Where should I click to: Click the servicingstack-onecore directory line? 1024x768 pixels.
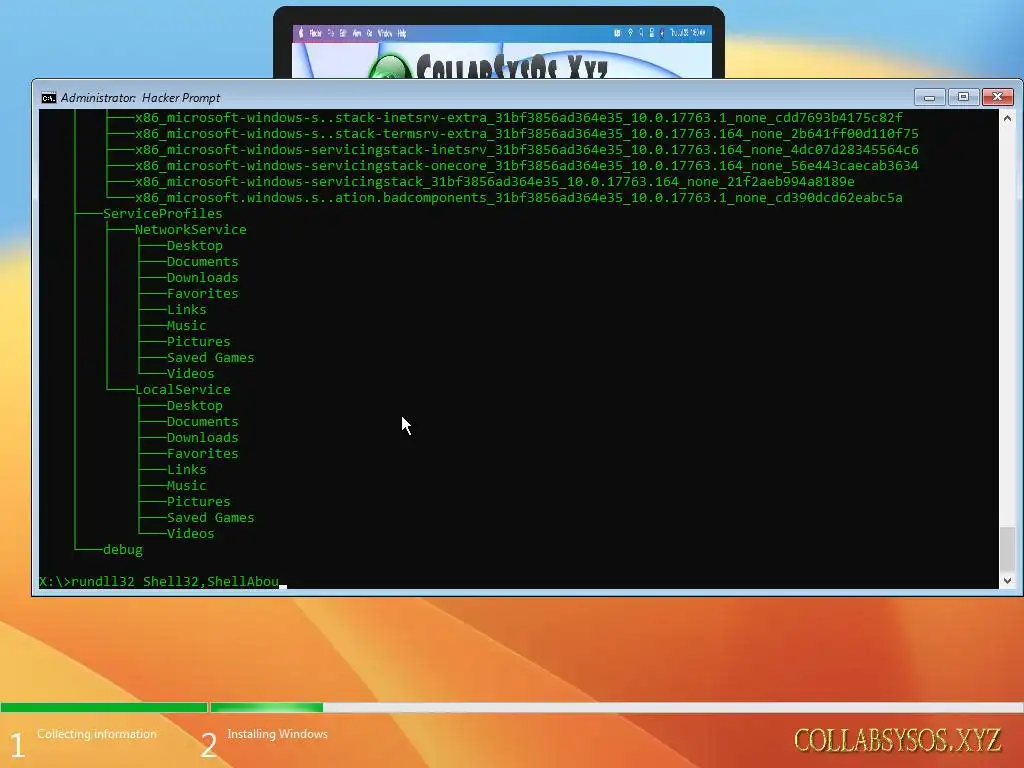pos(526,165)
